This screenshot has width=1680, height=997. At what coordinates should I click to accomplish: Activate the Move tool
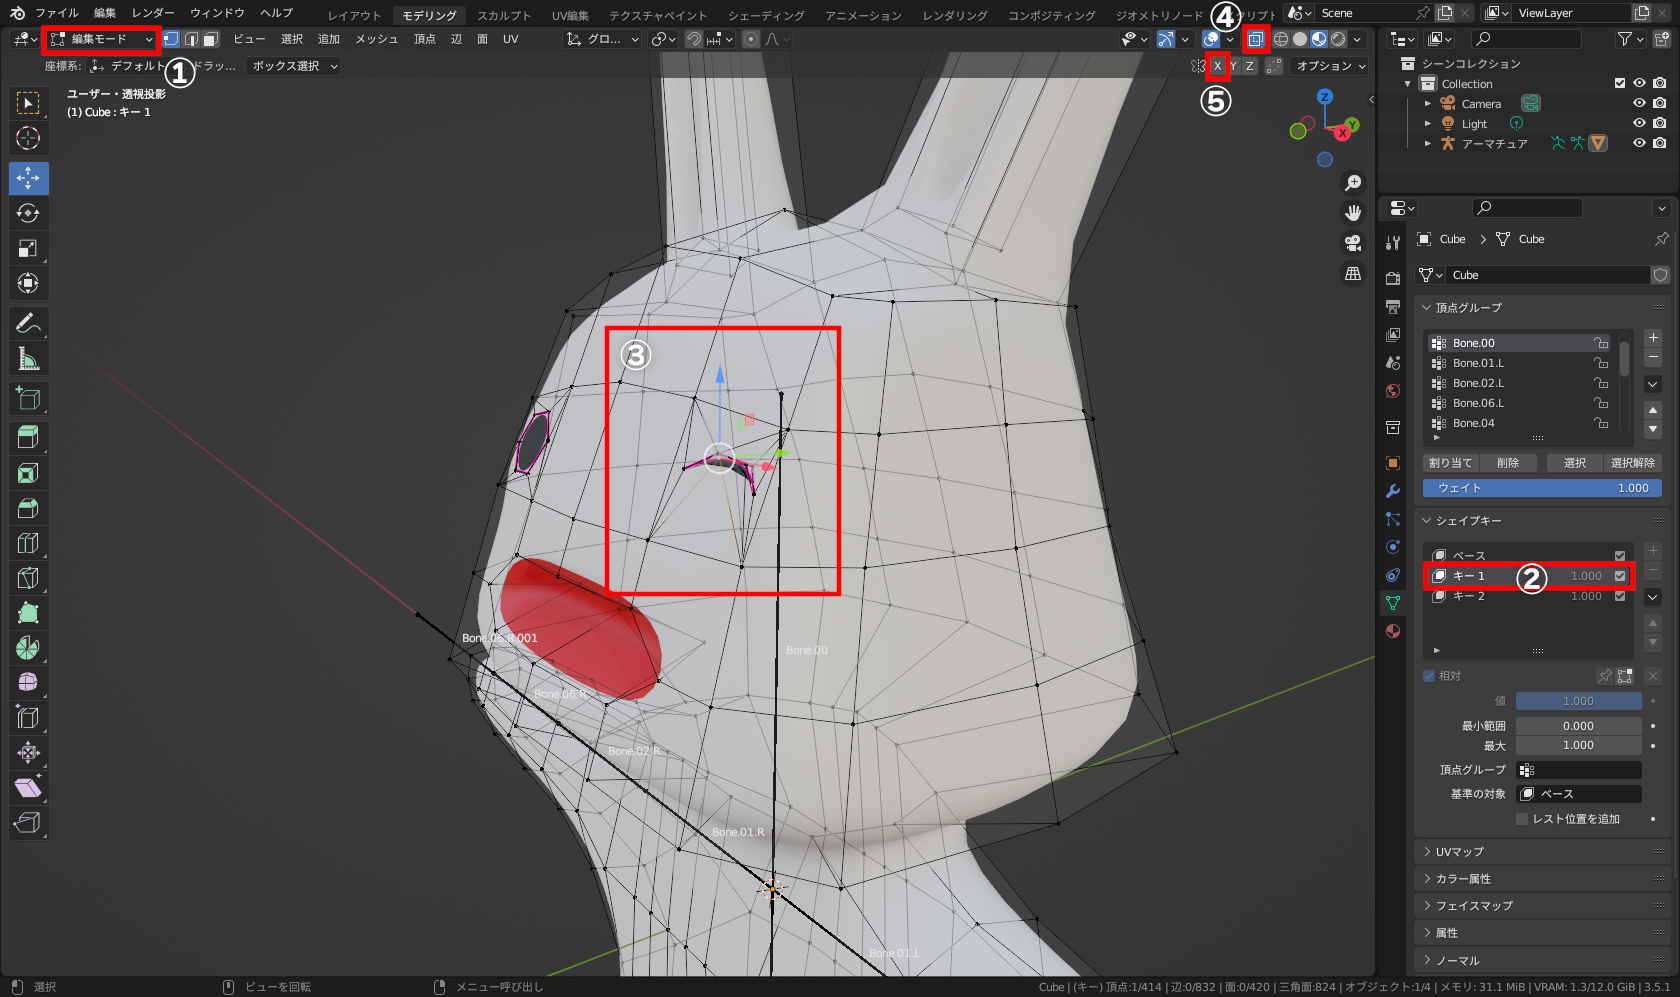pyautogui.click(x=28, y=178)
